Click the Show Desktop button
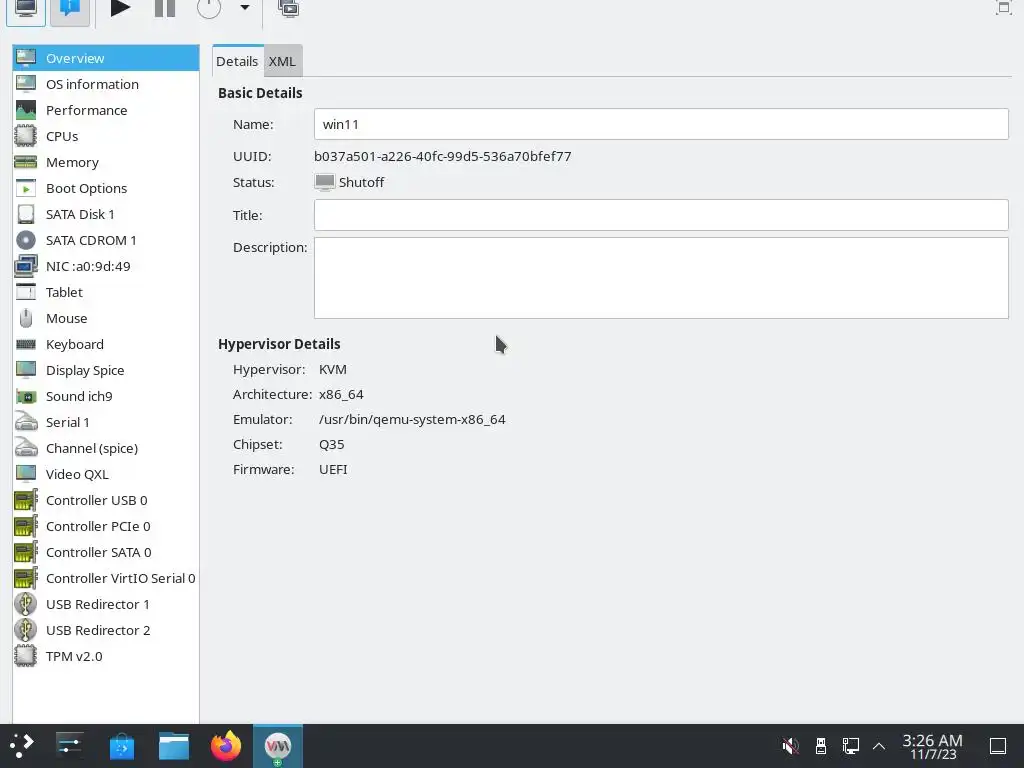The height and width of the screenshot is (768, 1024). click(x=998, y=746)
